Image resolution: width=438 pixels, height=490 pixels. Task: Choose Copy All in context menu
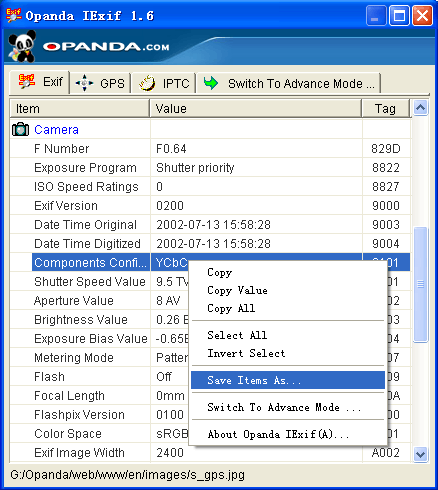pyautogui.click(x=288, y=308)
